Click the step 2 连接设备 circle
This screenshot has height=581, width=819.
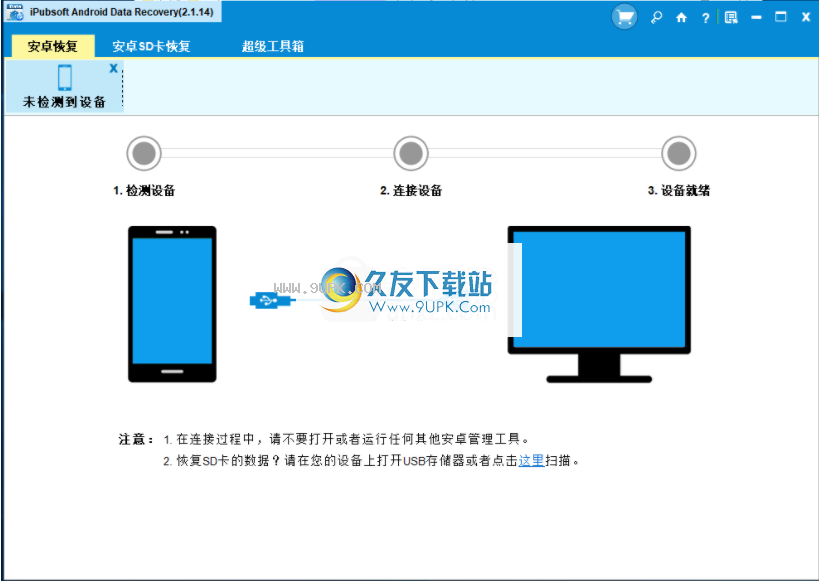click(x=411, y=154)
